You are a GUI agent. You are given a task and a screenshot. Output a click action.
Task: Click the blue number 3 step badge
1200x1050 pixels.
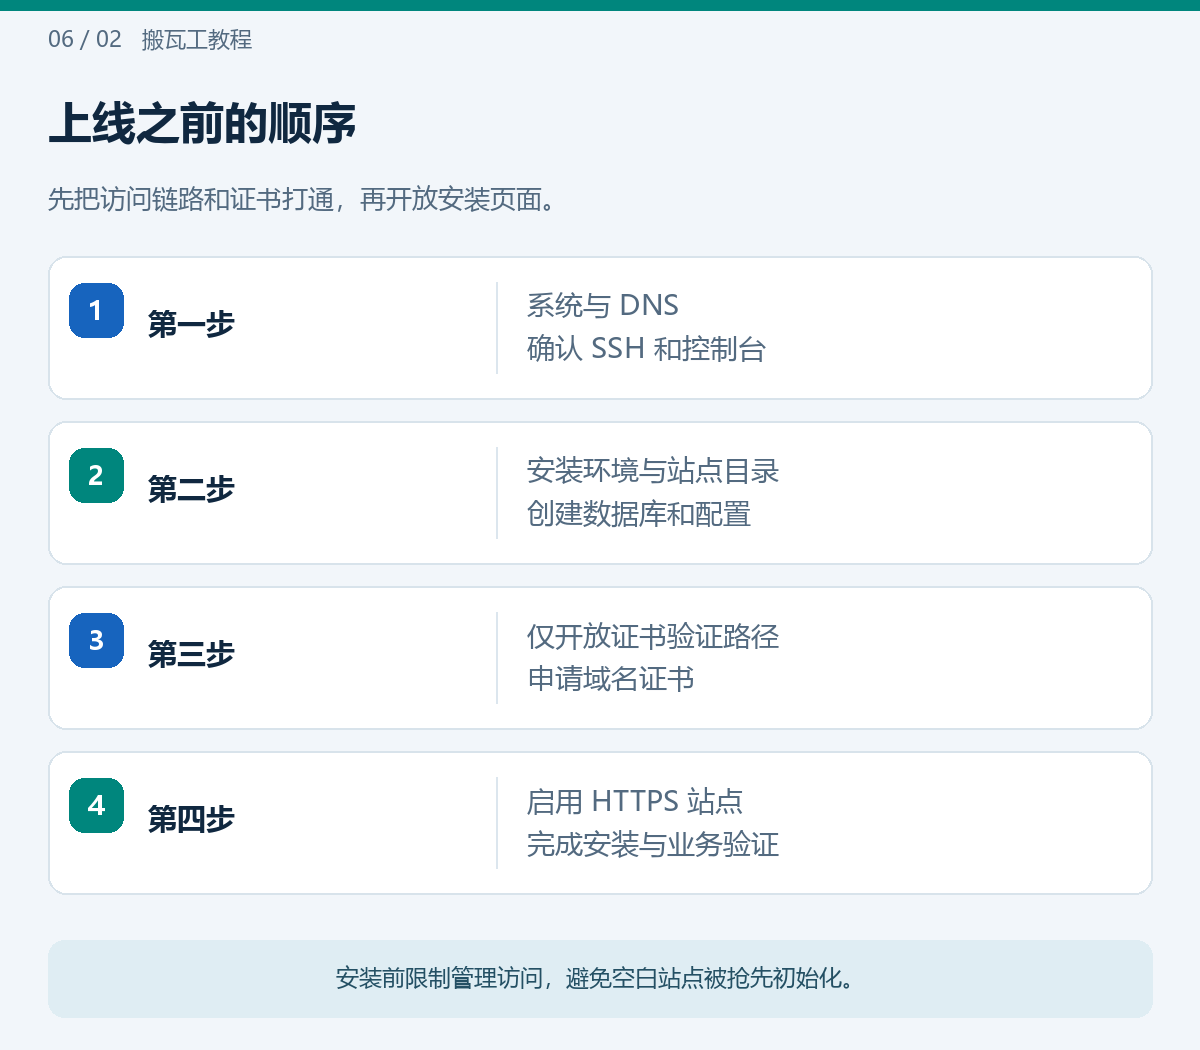[x=96, y=640]
